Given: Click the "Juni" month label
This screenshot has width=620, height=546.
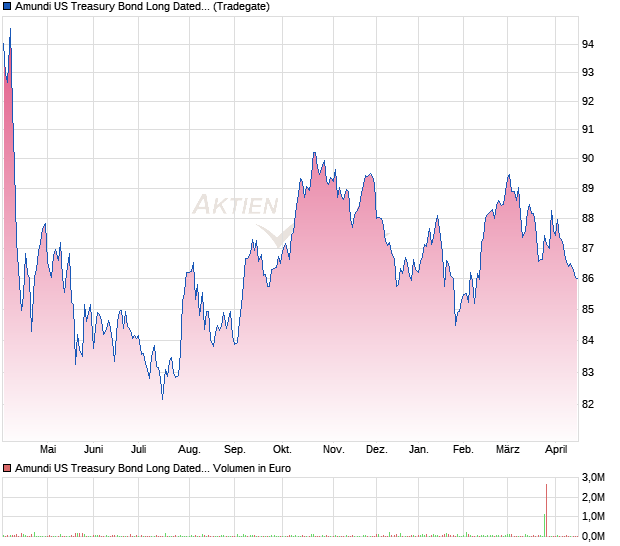Looking at the screenshot, I should 93,450.
